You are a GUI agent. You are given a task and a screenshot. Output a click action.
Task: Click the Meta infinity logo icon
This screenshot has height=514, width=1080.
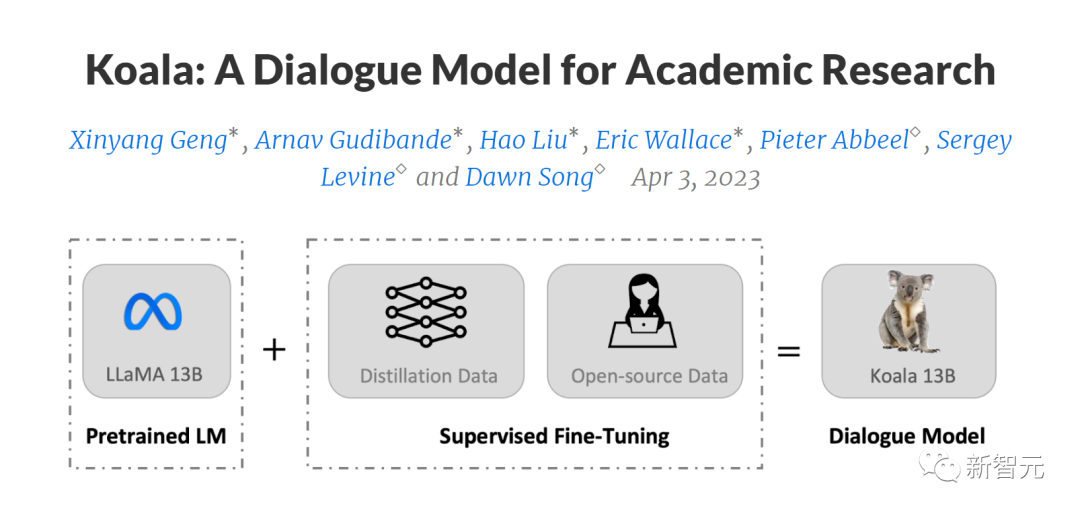pos(153,311)
